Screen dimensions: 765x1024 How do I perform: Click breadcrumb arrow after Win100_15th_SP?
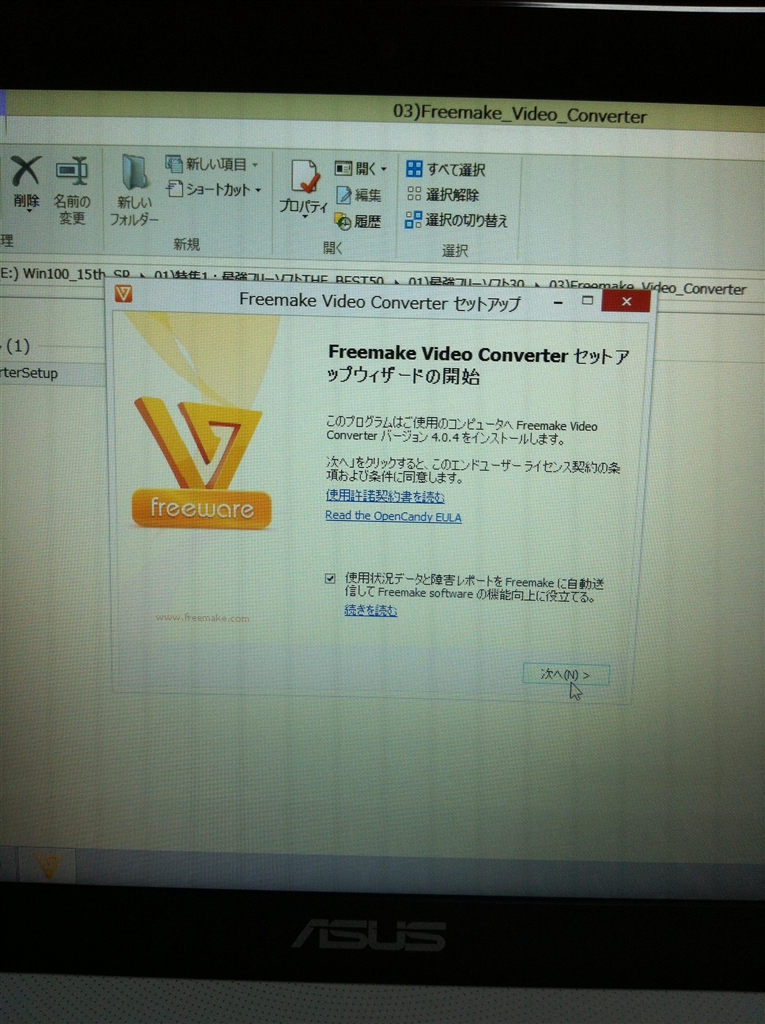(x=142, y=275)
